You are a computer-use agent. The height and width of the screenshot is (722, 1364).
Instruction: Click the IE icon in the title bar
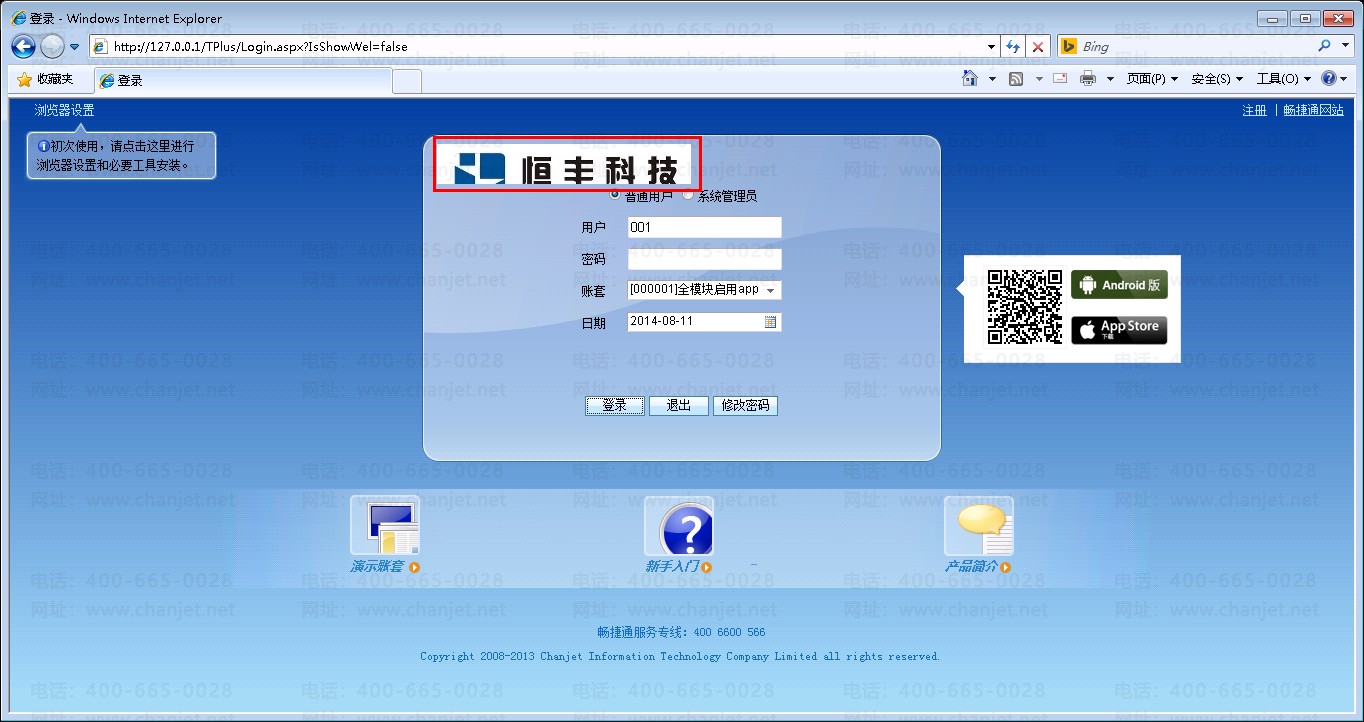pos(19,18)
